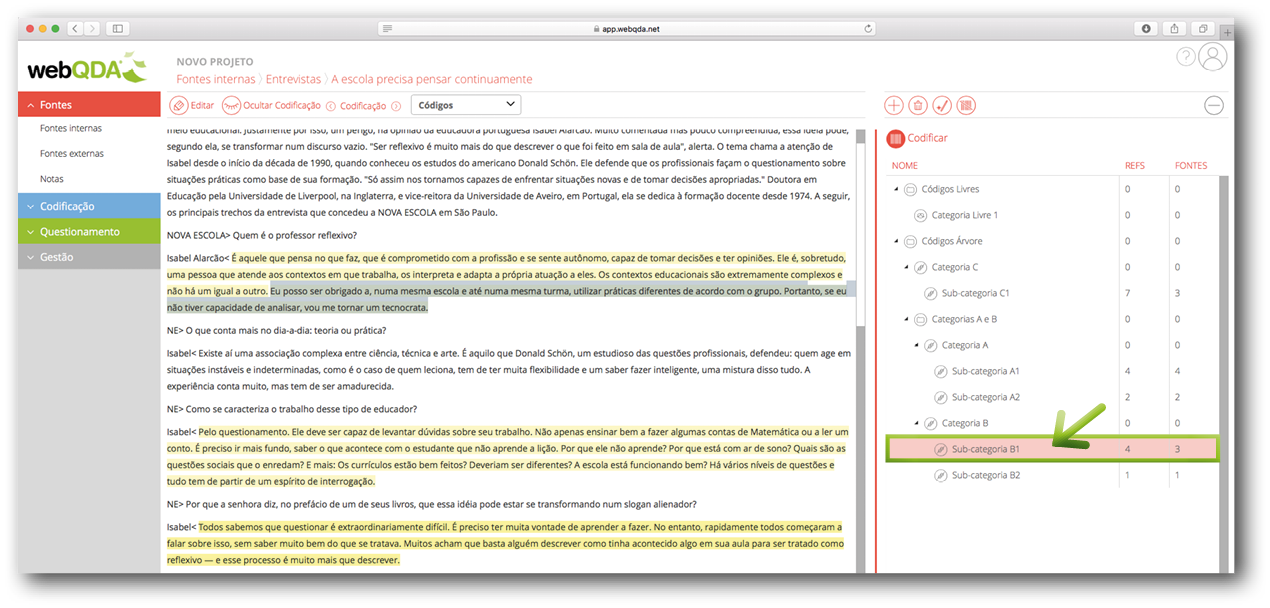Click the Entrevistas breadcrumb link
Viewport: 1270px width, 608px height.
[294, 79]
